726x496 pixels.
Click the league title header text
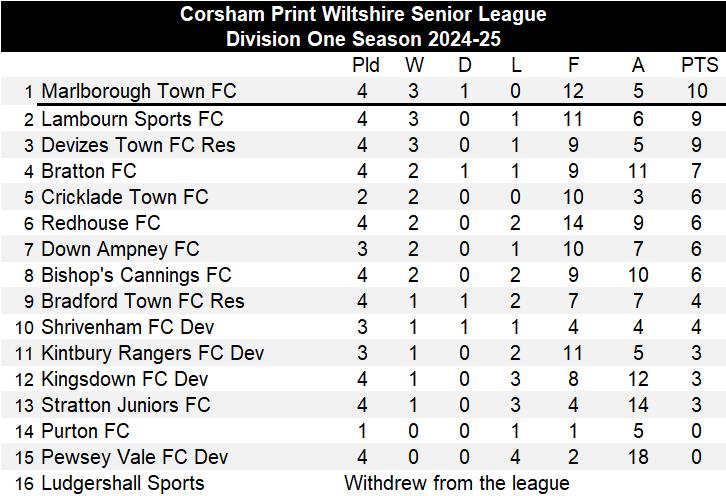pyautogui.click(x=363, y=15)
